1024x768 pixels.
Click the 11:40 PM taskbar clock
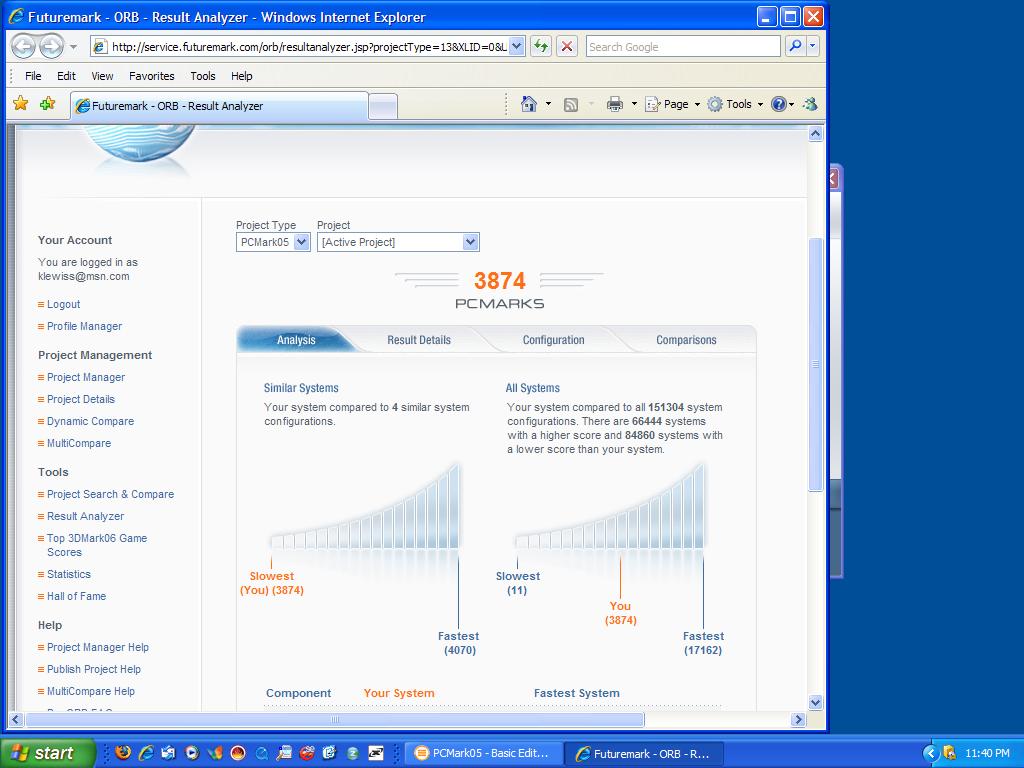point(987,754)
